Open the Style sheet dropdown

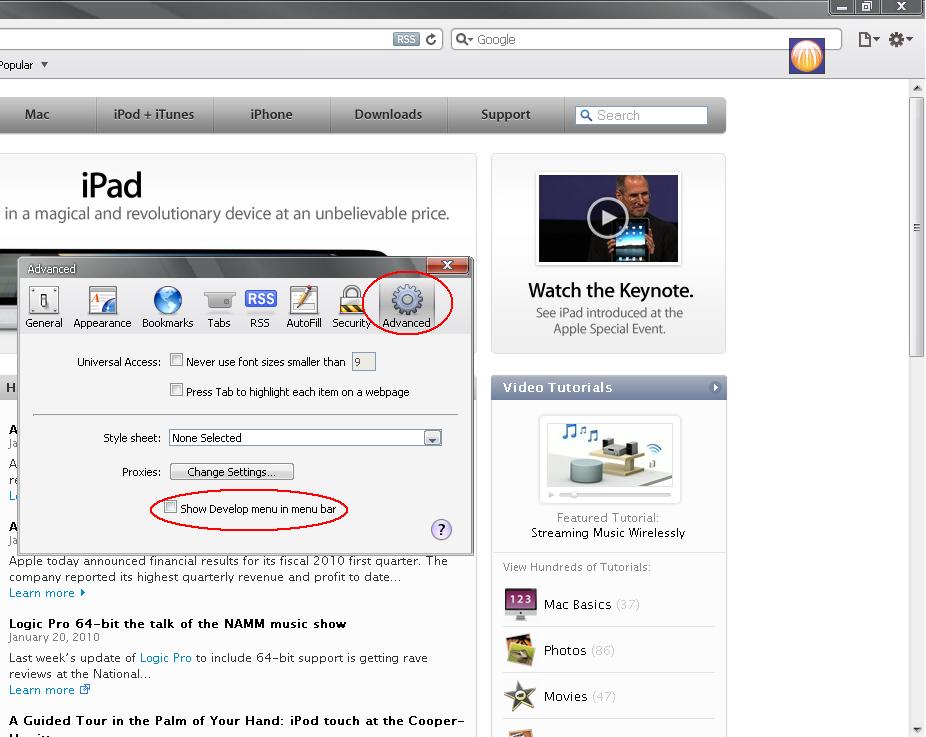pos(432,438)
